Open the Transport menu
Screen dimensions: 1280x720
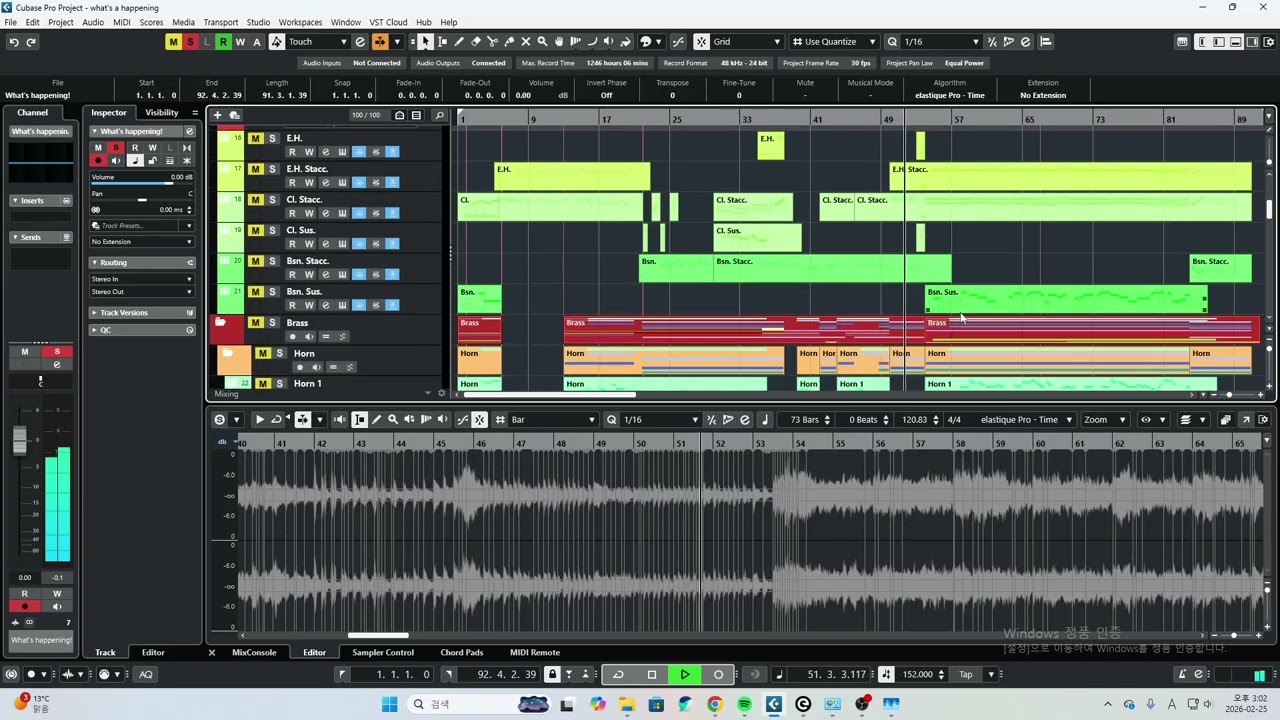220,22
